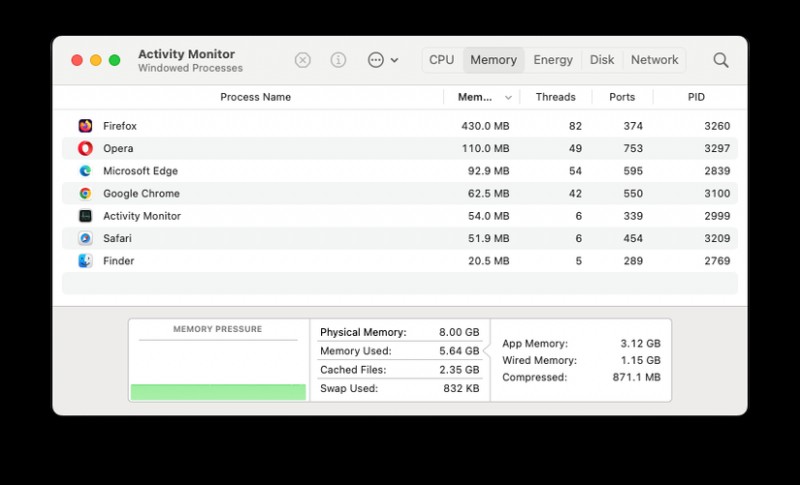Switch to the CPU tab
The width and height of the screenshot is (800, 485).
click(x=442, y=60)
